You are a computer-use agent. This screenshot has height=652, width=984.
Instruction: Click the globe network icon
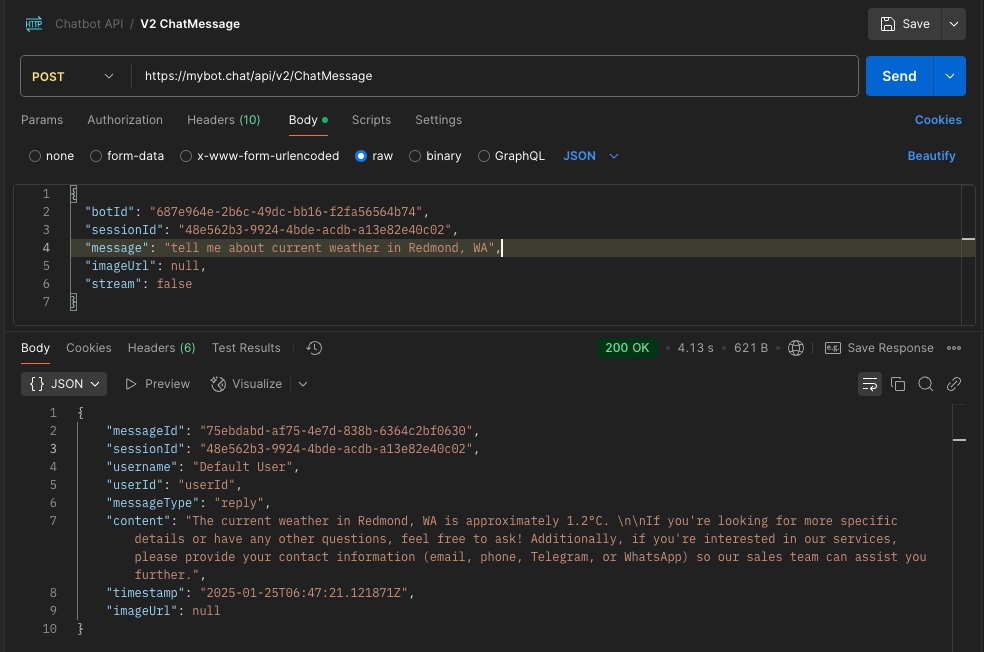coord(796,348)
